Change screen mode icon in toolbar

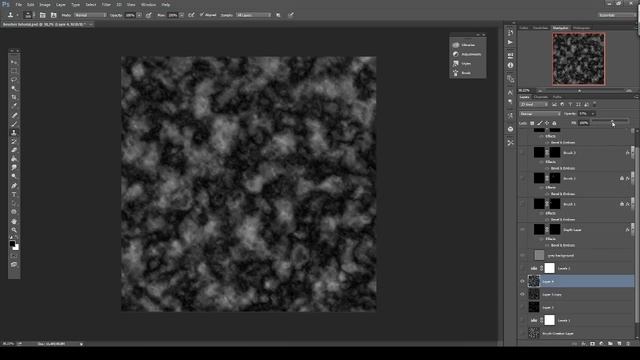point(14,264)
